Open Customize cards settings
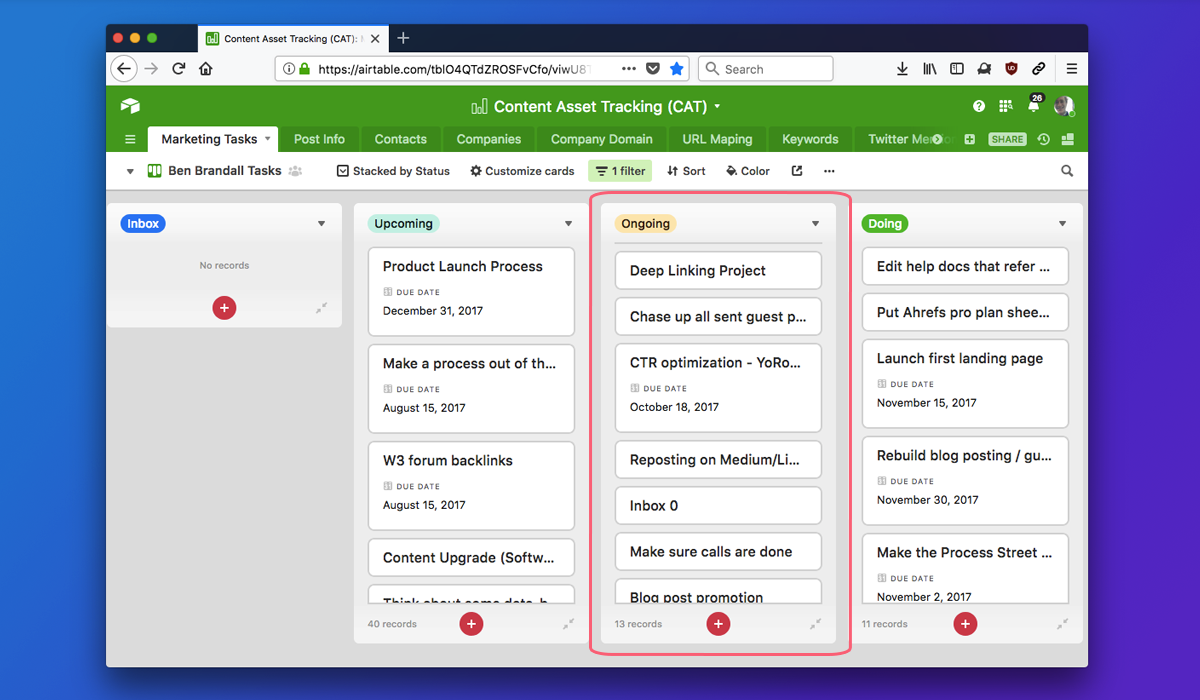Screen dimensions: 1200x700 pos(522,171)
